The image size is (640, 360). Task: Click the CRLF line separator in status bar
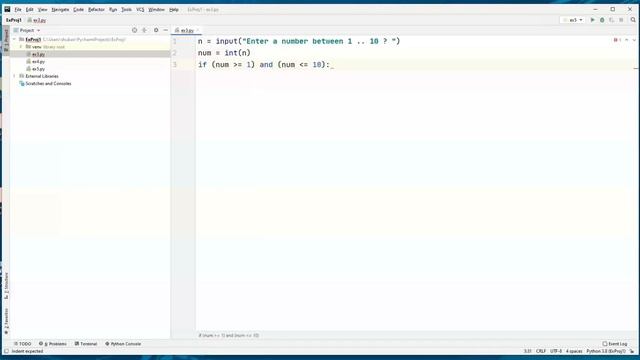[x=541, y=351]
